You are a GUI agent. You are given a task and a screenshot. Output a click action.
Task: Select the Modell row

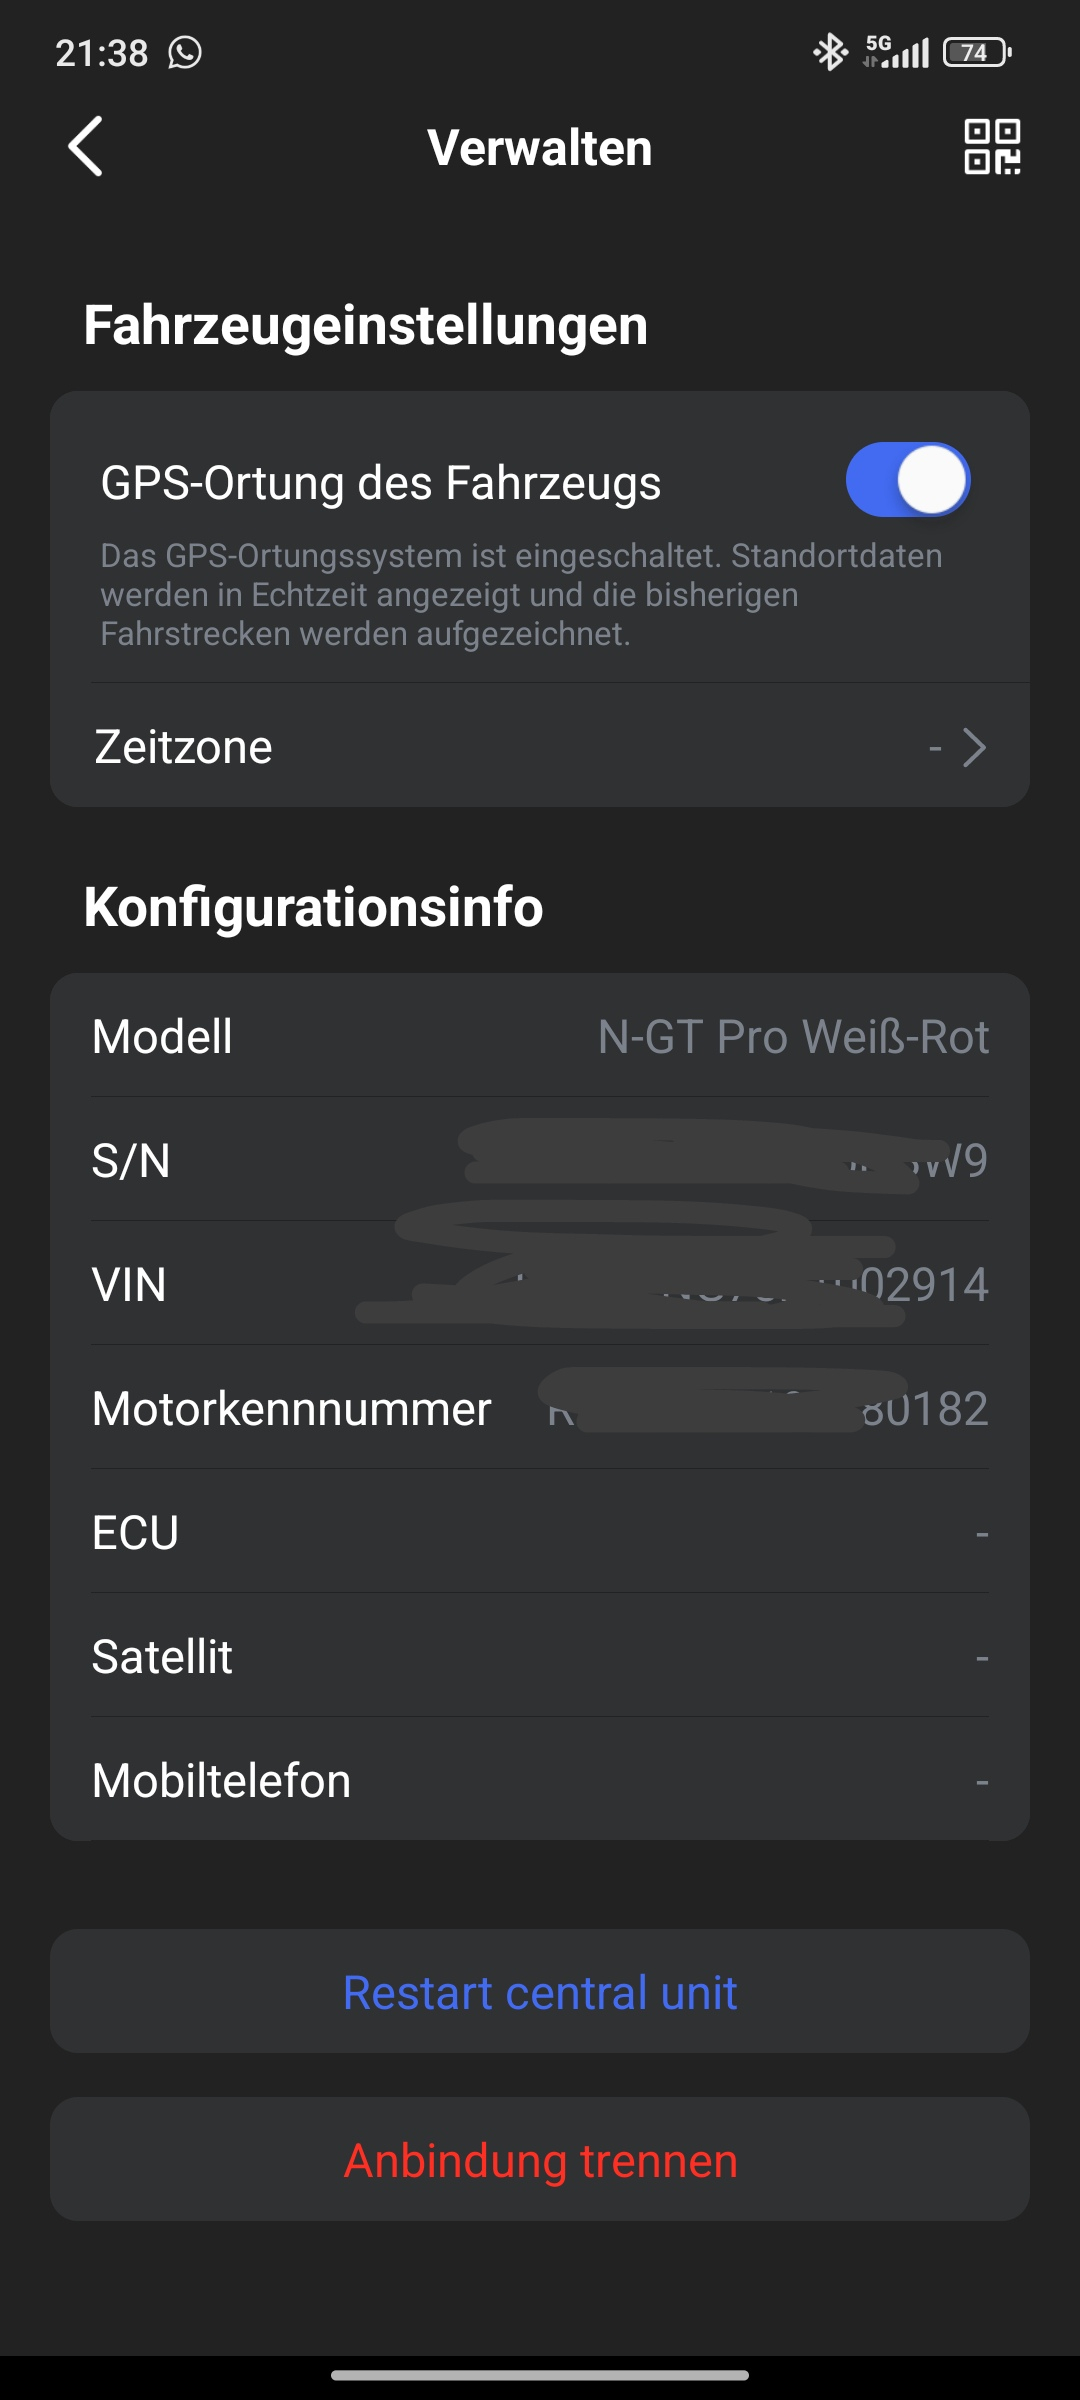click(540, 1036)
